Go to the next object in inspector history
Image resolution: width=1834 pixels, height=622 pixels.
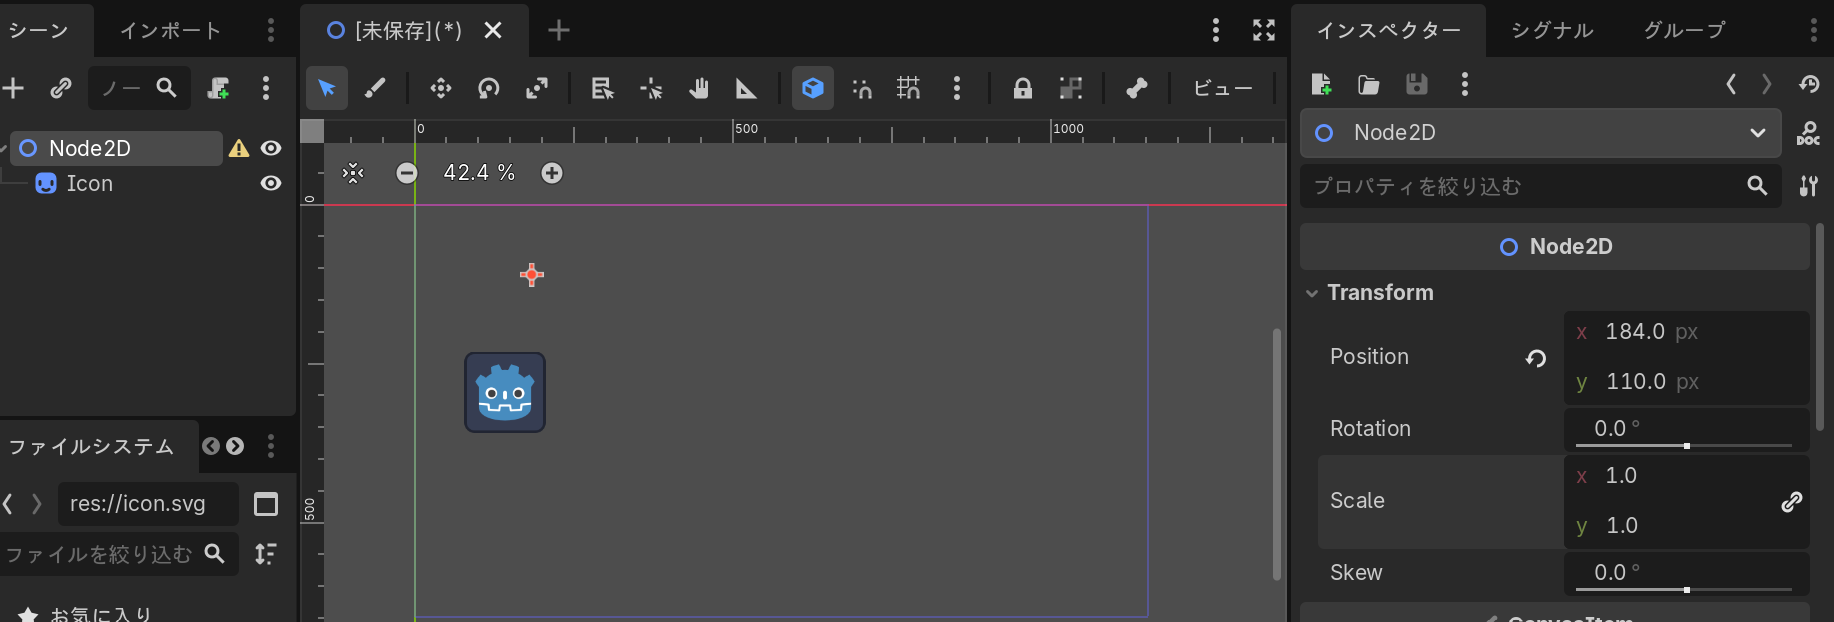[1767, 84]
